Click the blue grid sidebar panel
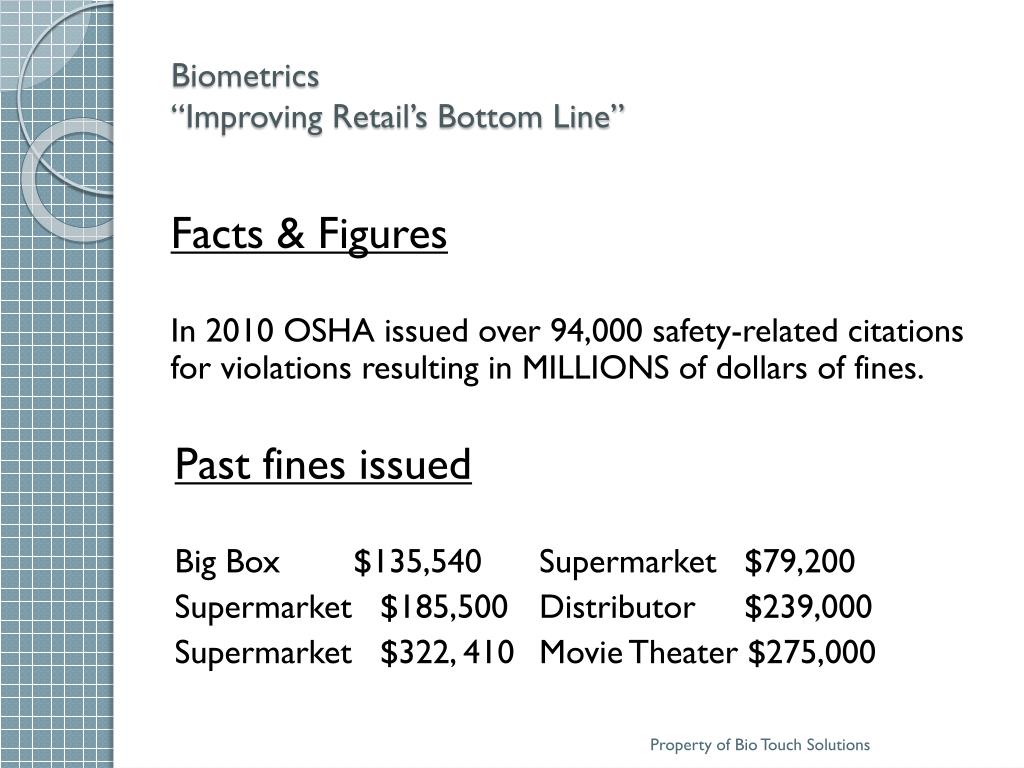Screen dimensions: 1024x768 click(x=57, y=384)
